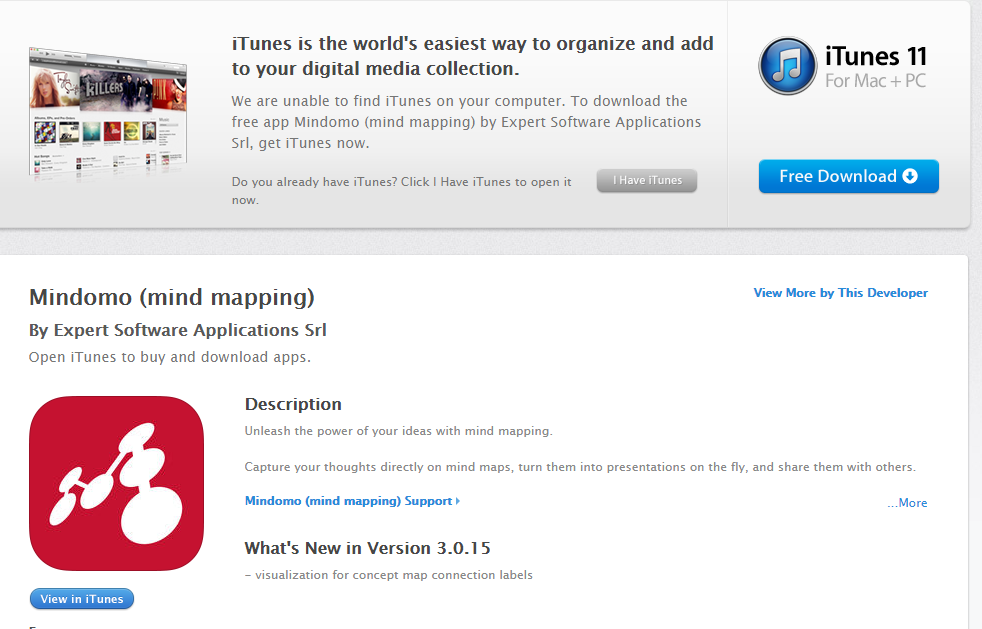
Task: Click the 'For Mac + PC' text
Action: [876, 81]
